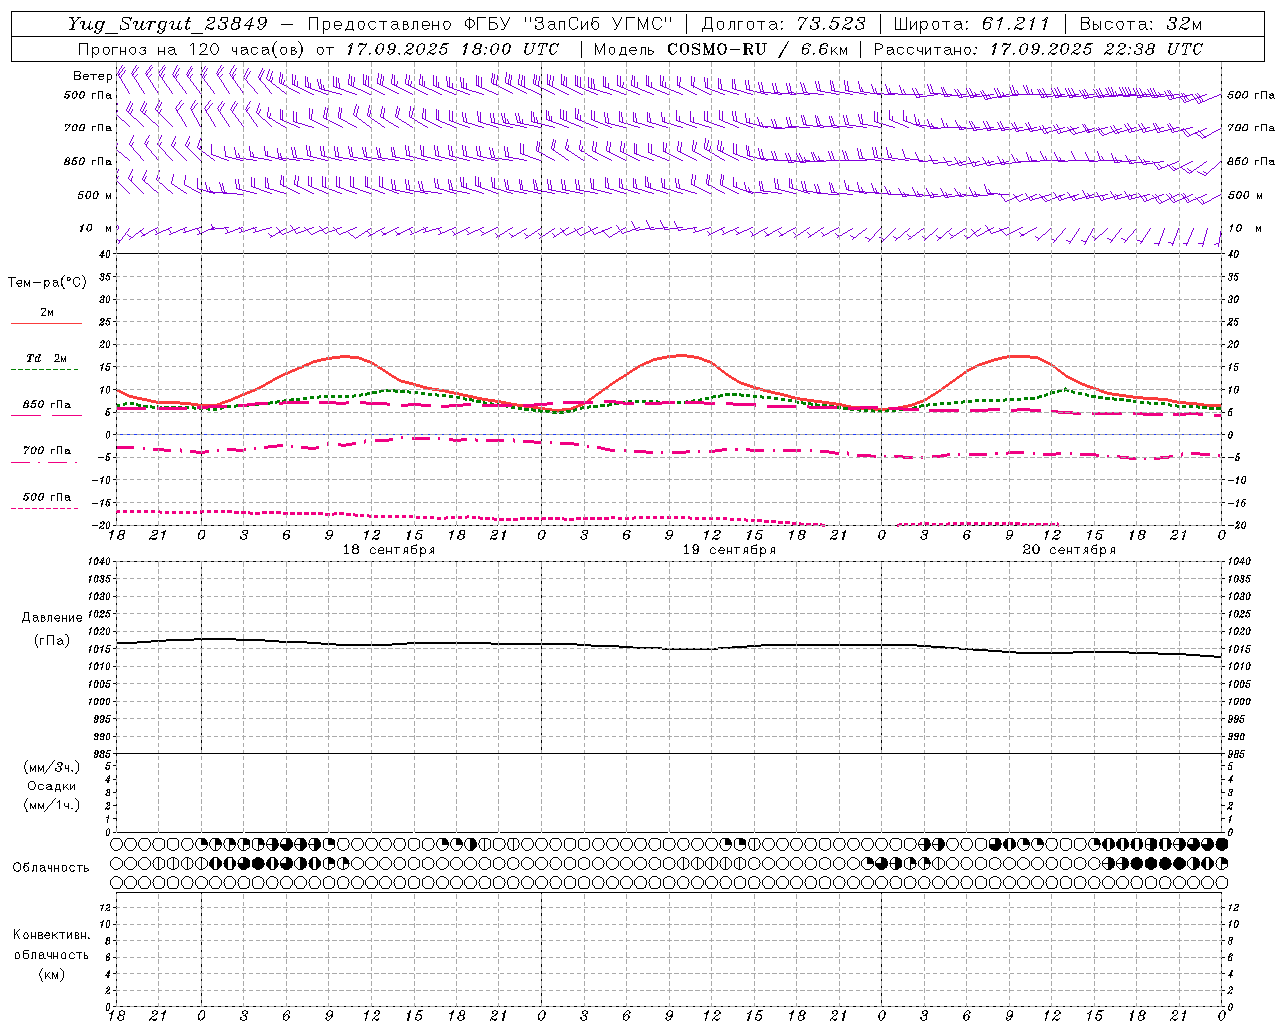Click the Давление pressure panel label
This screenshot has width=1280, height=1024.
coord(52,618)
